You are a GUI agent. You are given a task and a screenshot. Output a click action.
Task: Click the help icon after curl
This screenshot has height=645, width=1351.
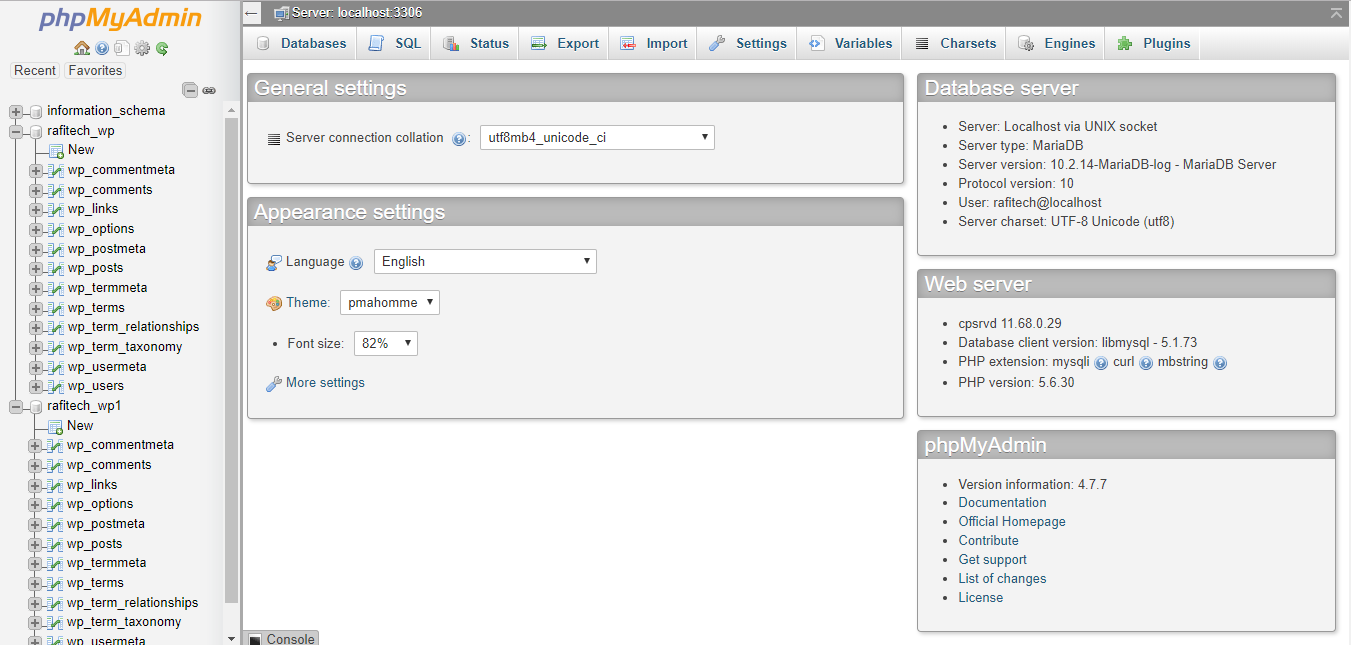[1146, 363]
